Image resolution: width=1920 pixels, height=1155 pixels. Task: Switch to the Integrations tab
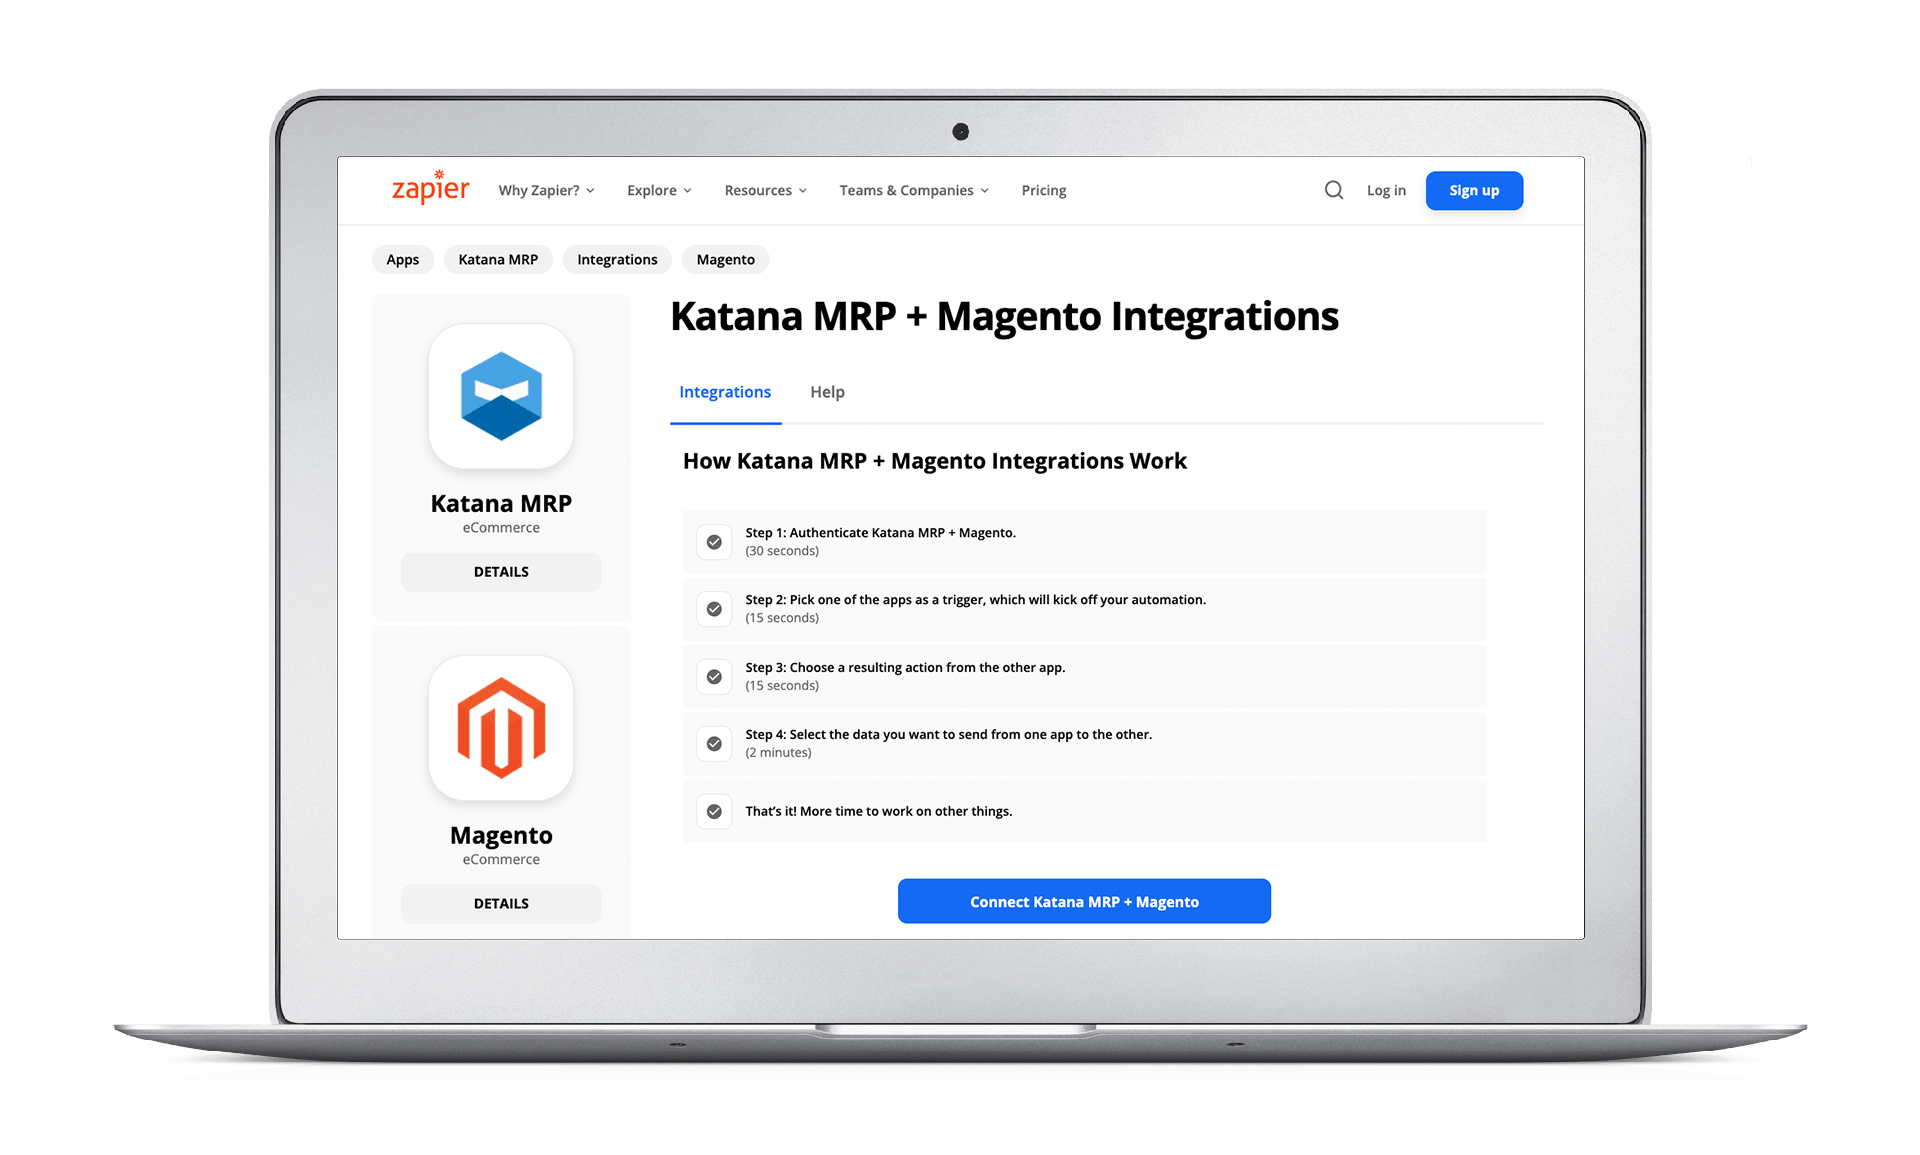pos(725,392)
